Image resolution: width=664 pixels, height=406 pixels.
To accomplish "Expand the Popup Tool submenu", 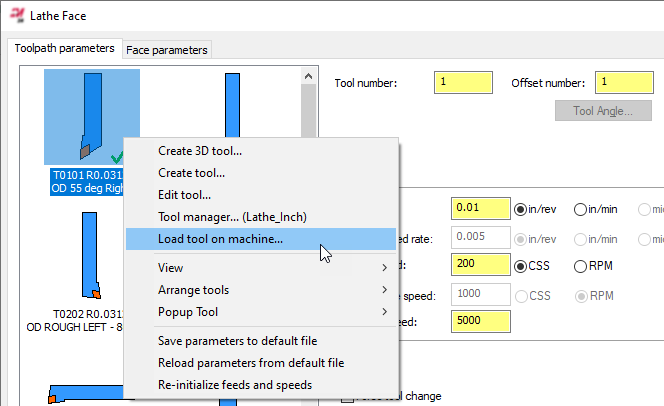I will [262, 312].
